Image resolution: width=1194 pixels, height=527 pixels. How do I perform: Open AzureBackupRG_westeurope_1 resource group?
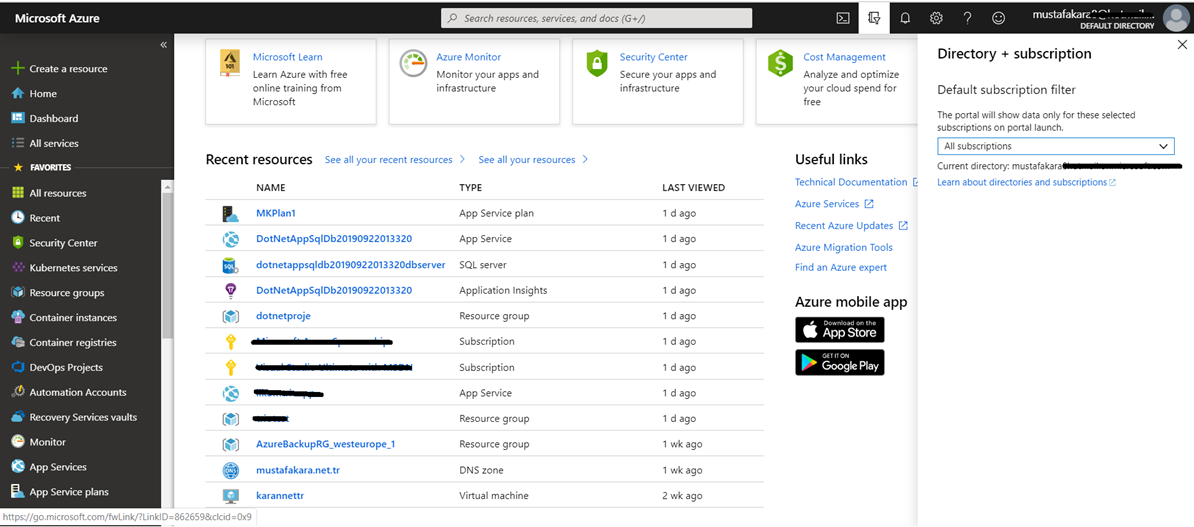pyautogui.click(x=325, y=444)
